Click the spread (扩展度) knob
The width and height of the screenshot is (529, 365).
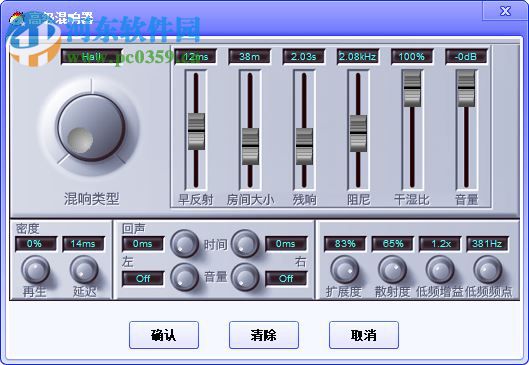344,270
